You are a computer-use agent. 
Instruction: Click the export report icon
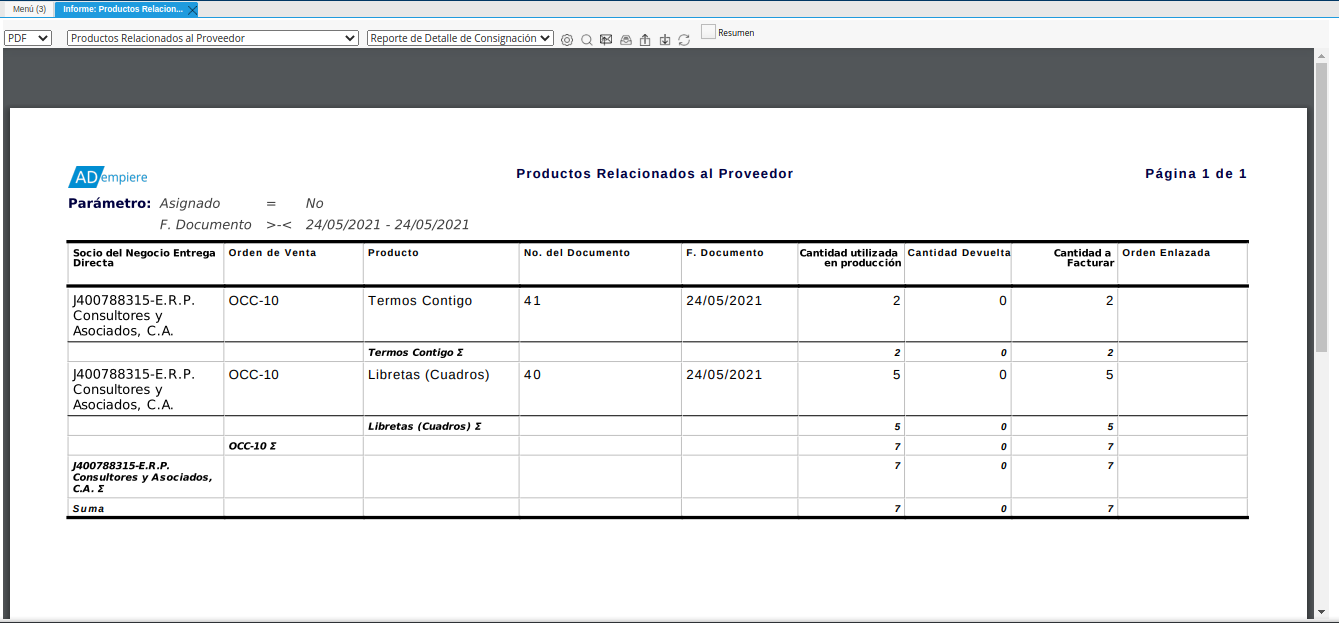point(645,39)
